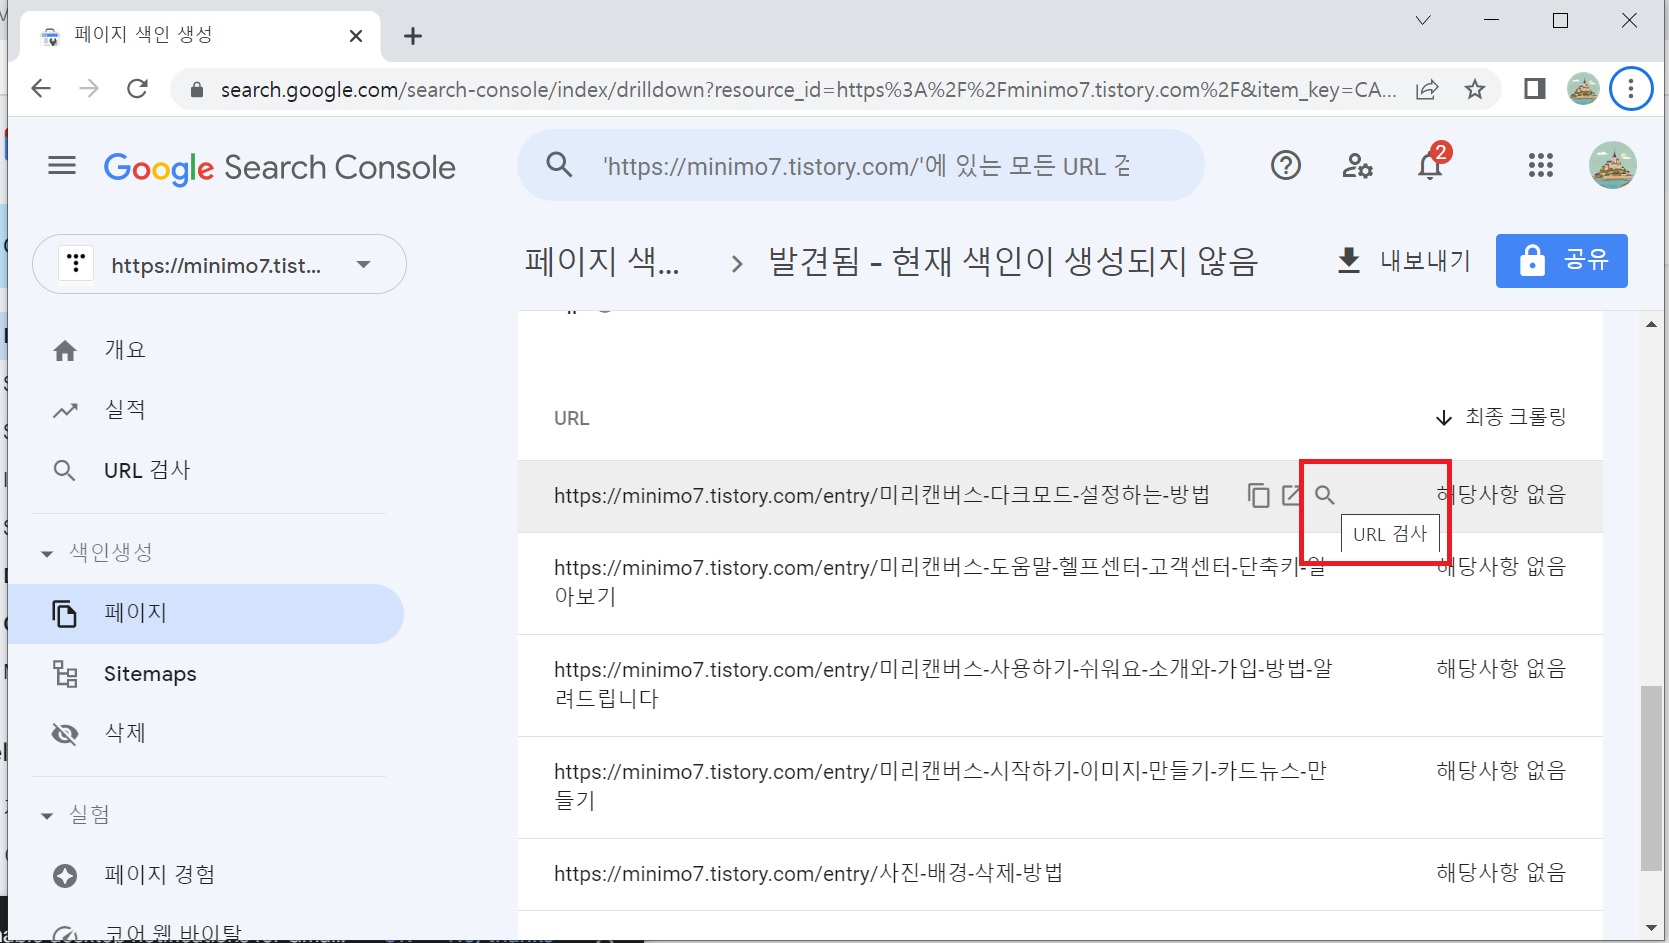The height and width of the screenshot is (943, 1669).
Task: Open Google Search Console home logo
Action: pyautogui.click(x=280, y=167)
